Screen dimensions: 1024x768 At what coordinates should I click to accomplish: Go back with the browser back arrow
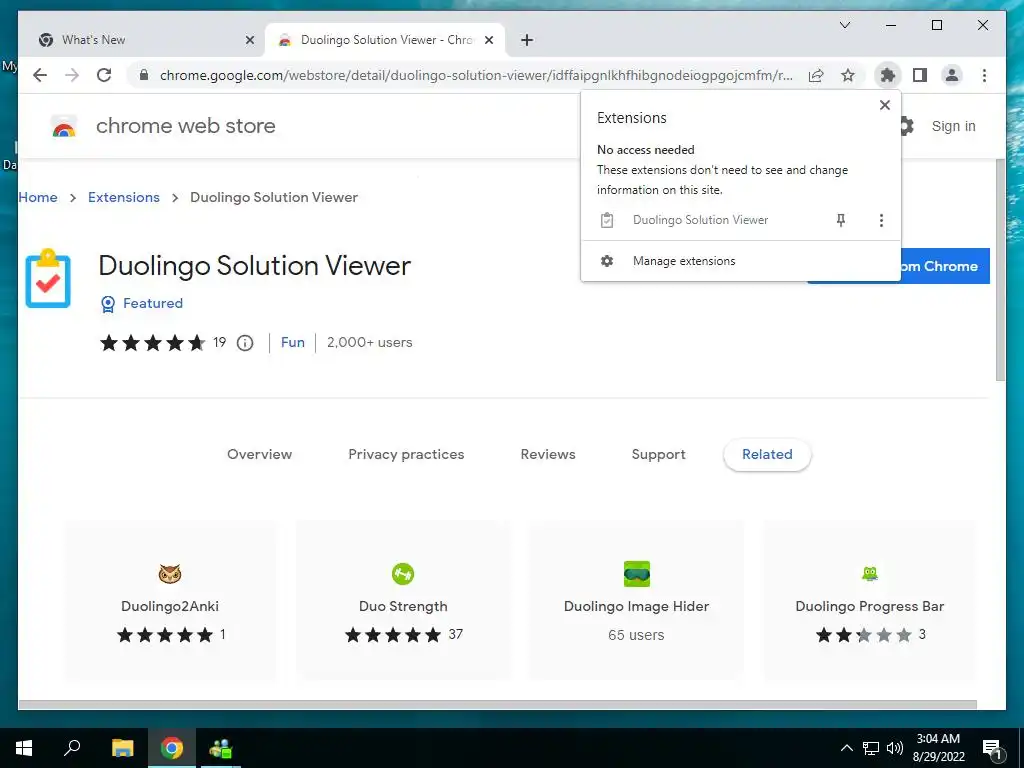coord(40,75)
